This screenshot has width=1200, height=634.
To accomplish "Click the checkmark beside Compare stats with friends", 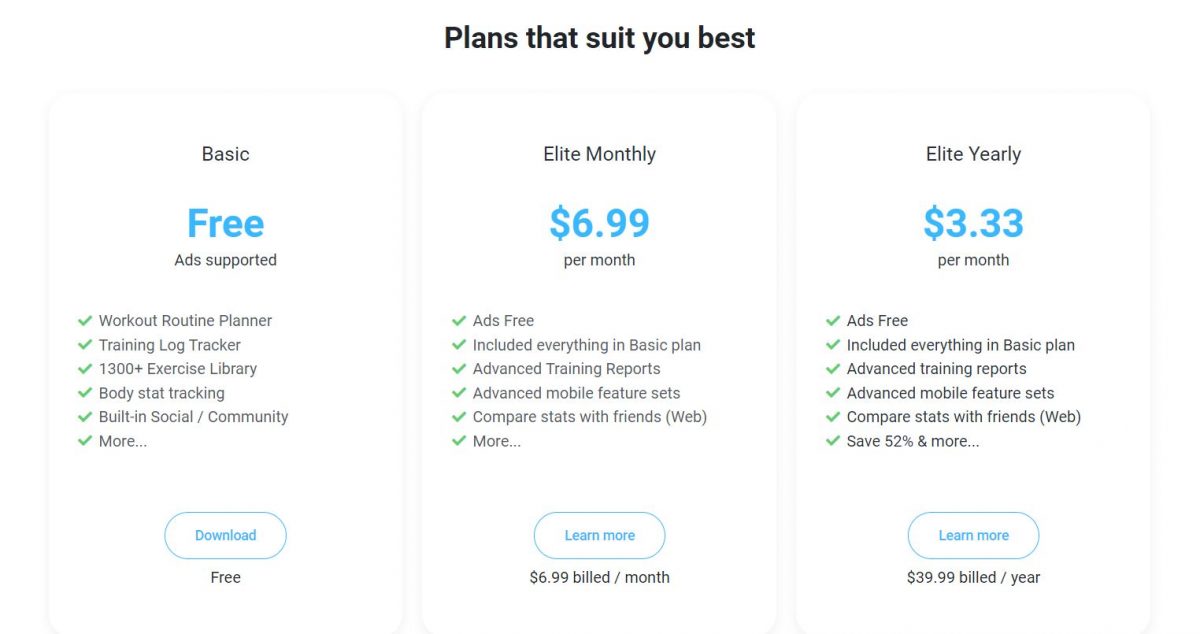I will pos(459,416).
